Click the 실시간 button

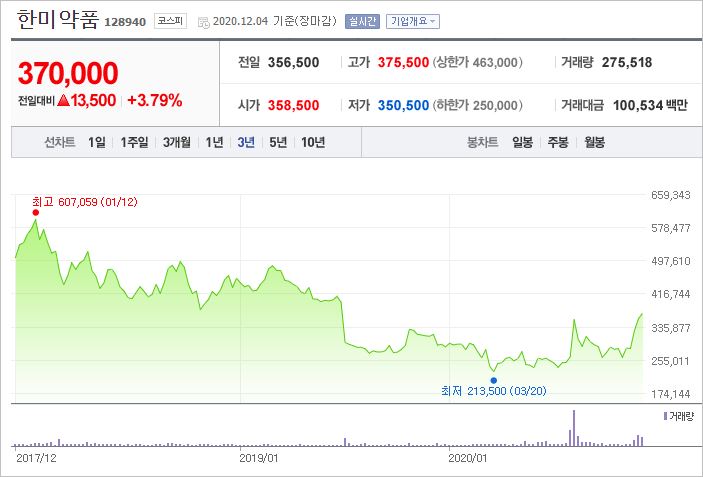click(362, 21)
